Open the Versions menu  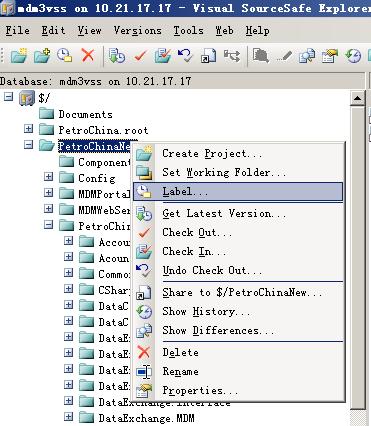(x=137, y=31)
